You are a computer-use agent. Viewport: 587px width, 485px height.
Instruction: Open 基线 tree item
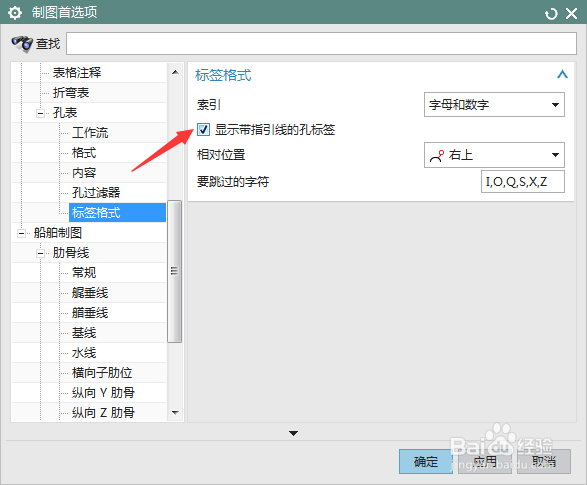click(84, 333)
